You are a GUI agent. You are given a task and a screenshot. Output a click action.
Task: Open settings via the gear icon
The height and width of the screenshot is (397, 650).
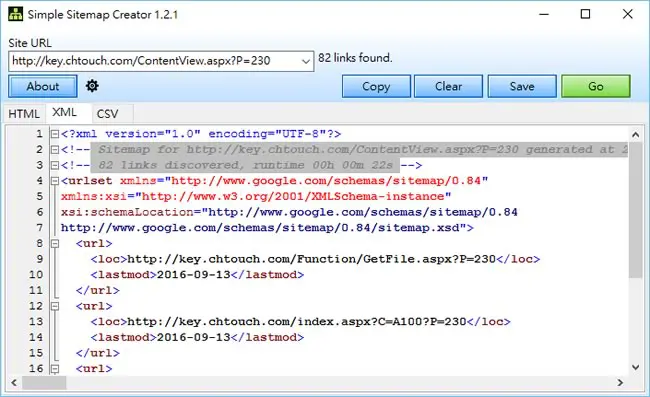point(92,86)
